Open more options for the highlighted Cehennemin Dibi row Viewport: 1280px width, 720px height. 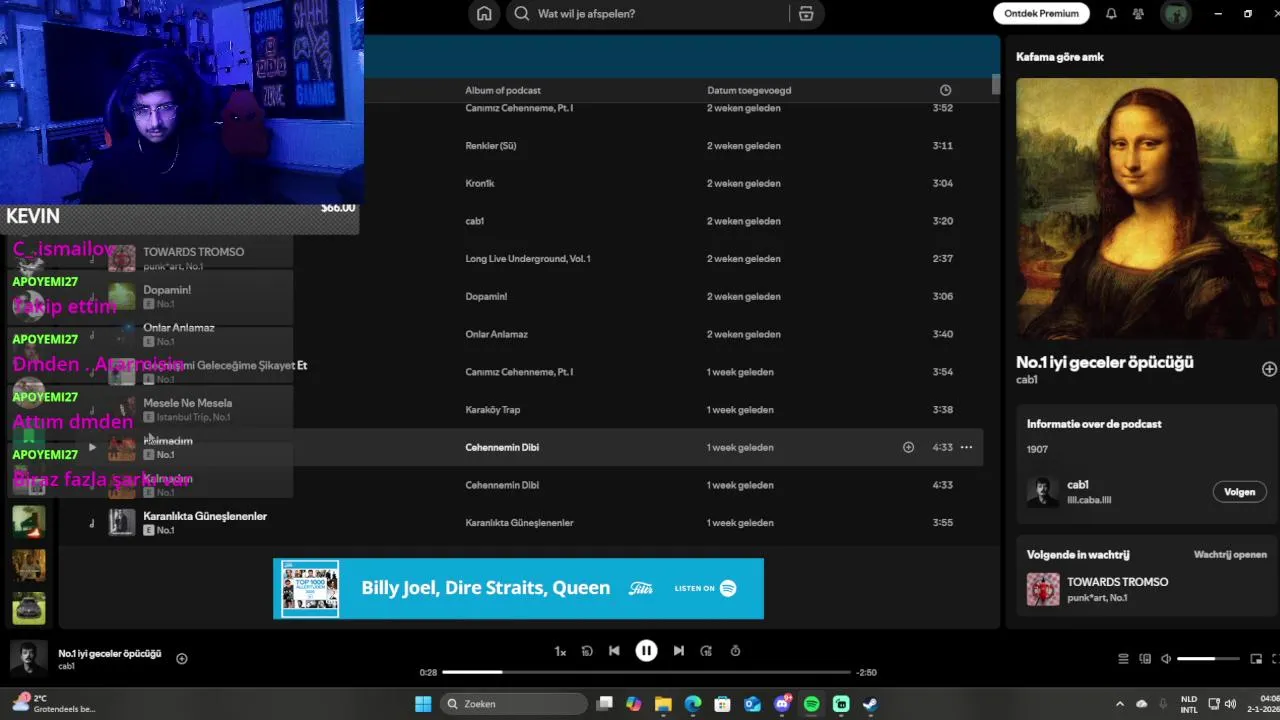966,447
